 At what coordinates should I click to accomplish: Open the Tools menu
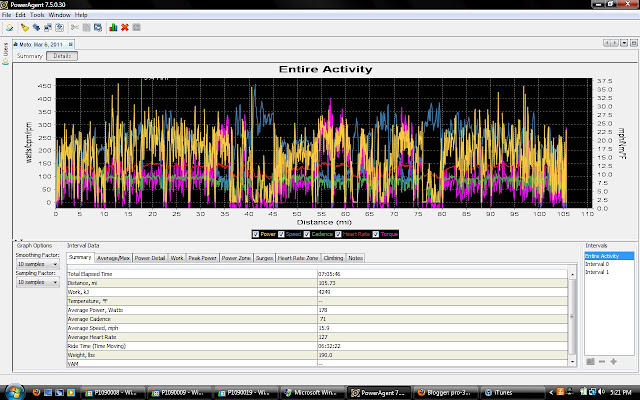(x=36, y=15)
